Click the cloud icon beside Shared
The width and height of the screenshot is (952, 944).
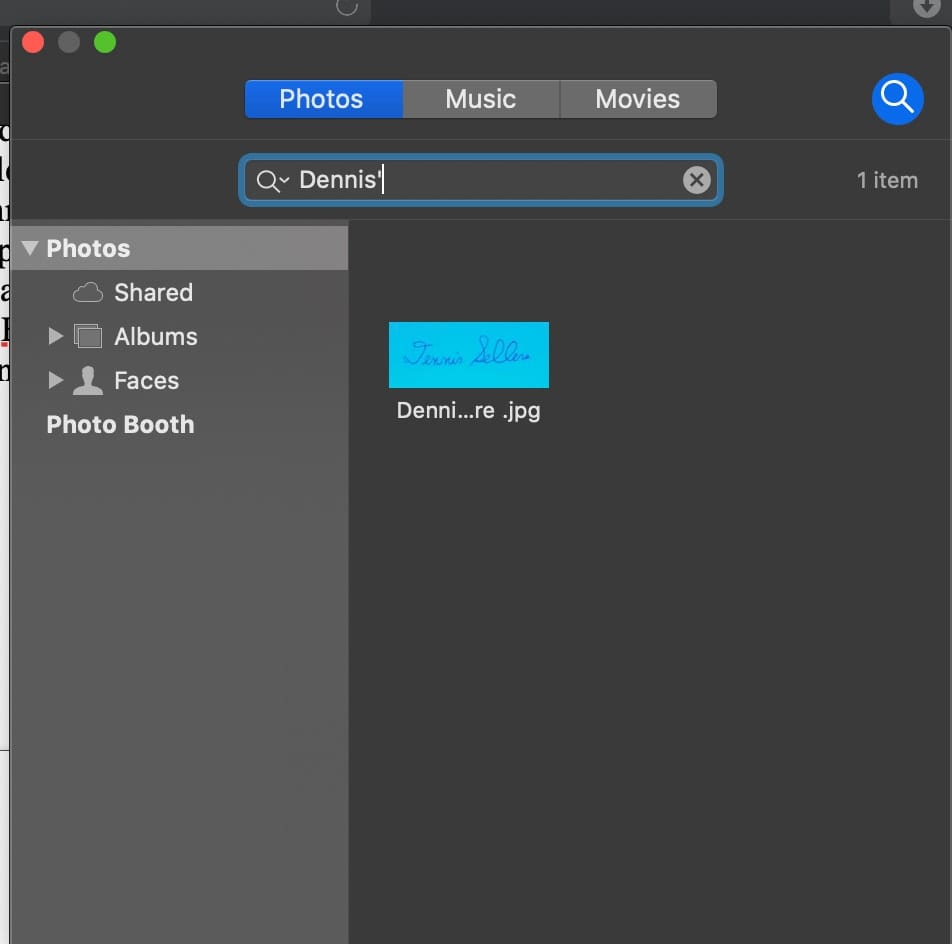(88, 293)
